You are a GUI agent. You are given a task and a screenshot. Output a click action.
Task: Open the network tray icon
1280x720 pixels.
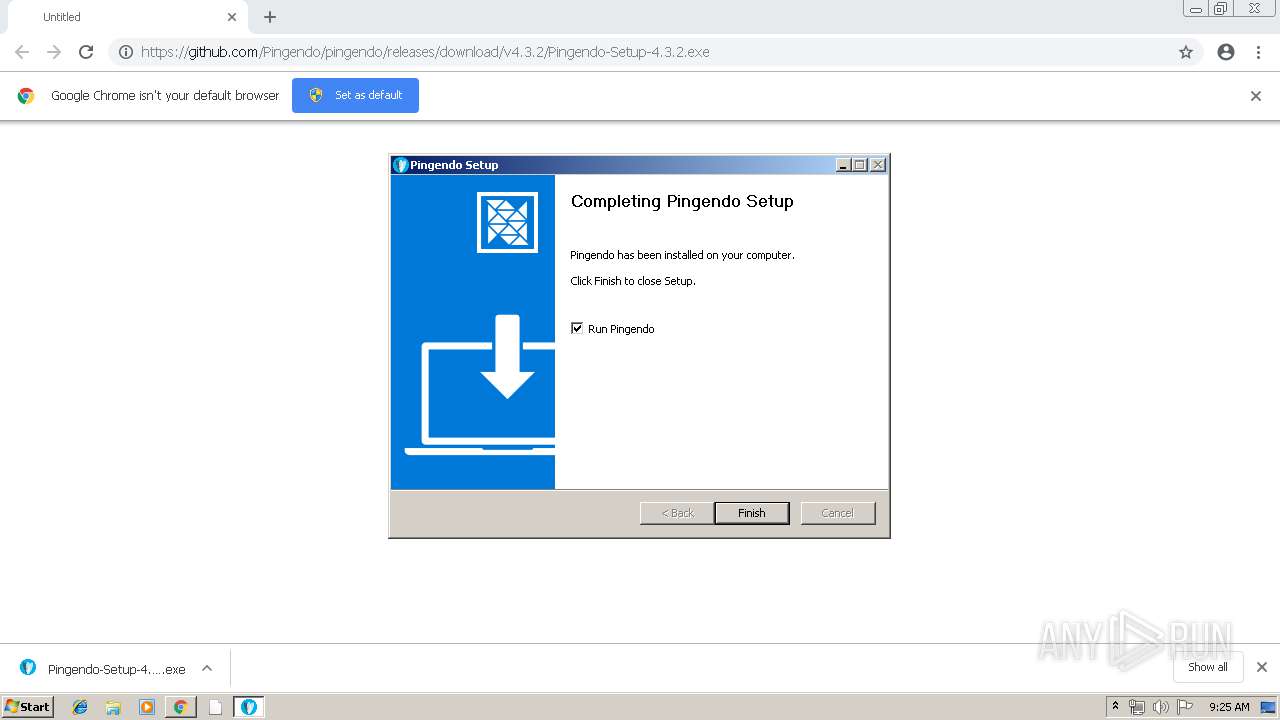1137,707
